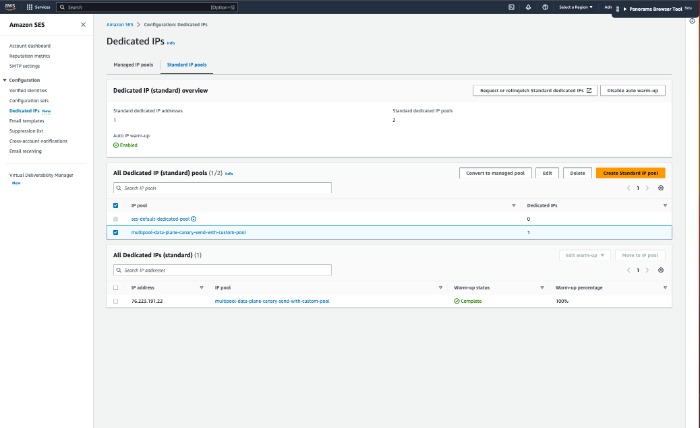Image resolution: width=700 pixels, height=428 pixels.
Task: Check the 76.223.191.22 IP address row
Action: [x=115, y=300]
